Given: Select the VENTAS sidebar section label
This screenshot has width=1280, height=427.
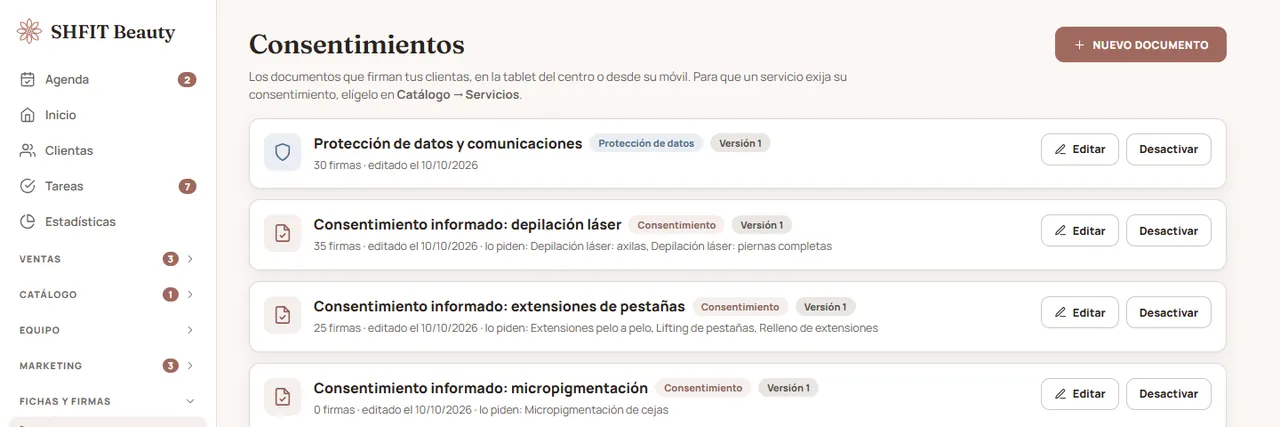Looking at the screenshot, I should pos(40,259).
